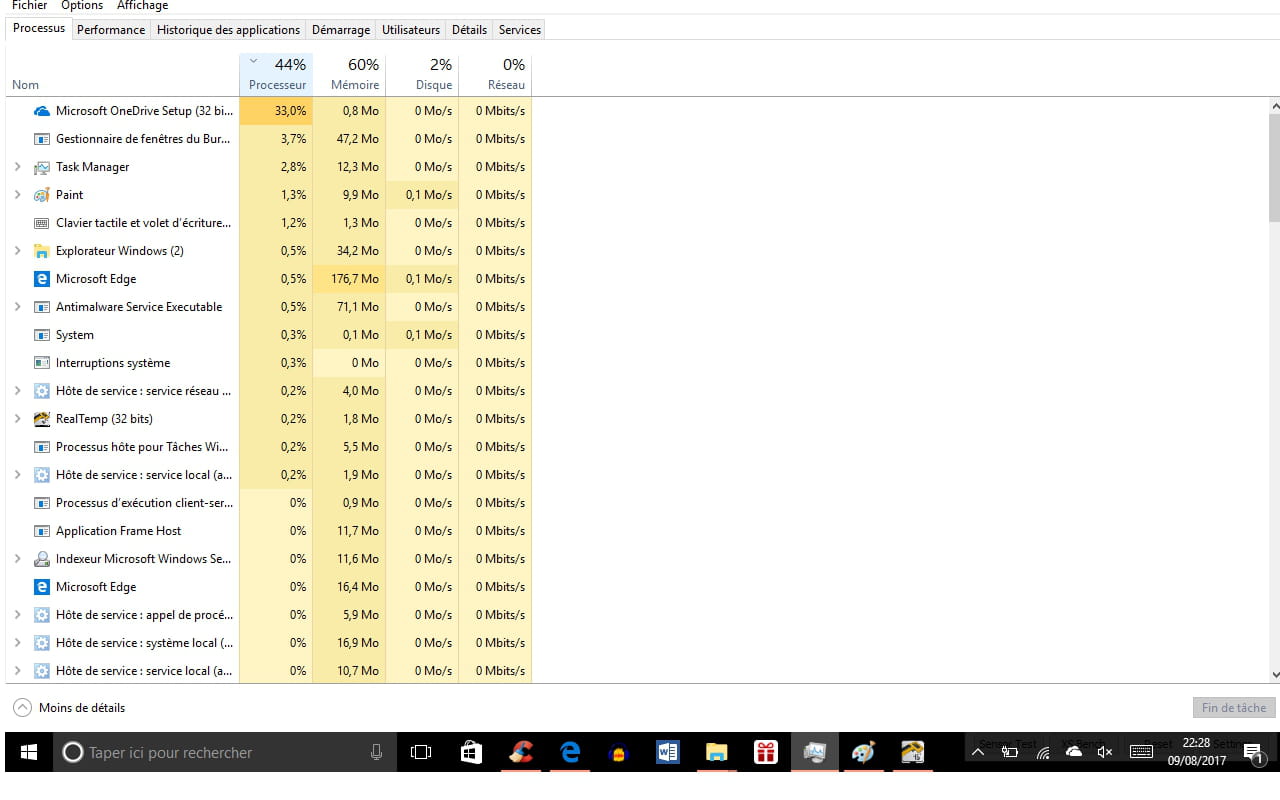
Task: Click the scrollbar down arrow
Action: tap(1274, 676)
